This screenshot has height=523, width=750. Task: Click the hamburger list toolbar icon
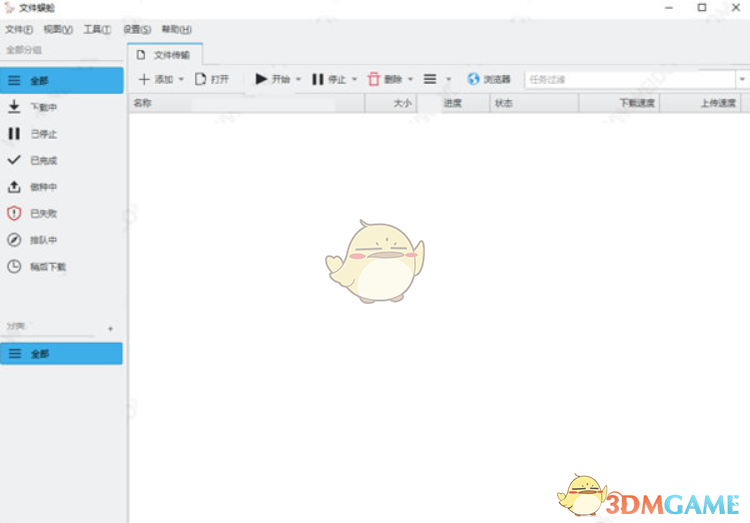430,79
